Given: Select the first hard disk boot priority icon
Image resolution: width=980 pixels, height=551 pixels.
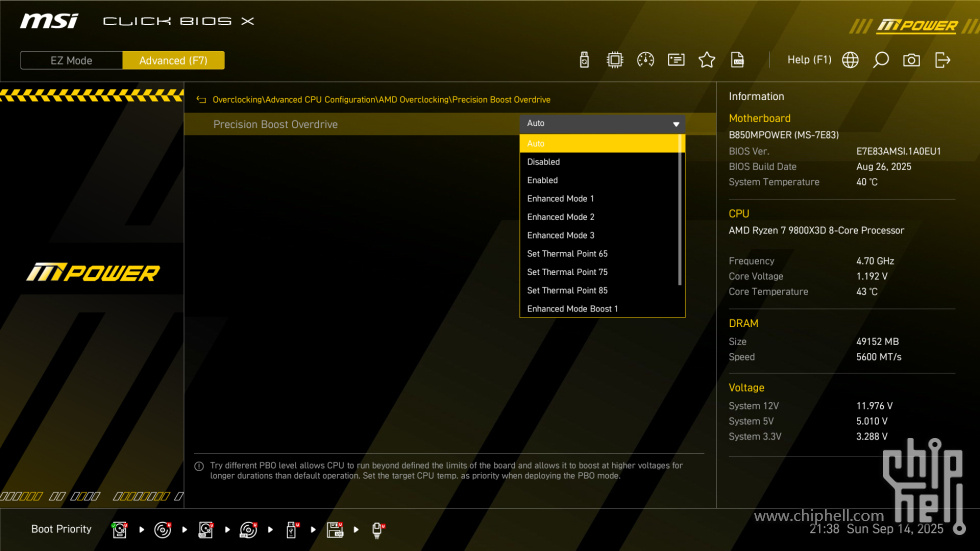Looking at the screenshot, I should click(119, 530).
